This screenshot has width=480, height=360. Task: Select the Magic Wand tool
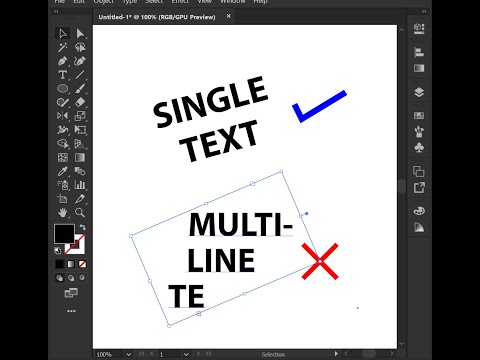[x=63, y=47]
